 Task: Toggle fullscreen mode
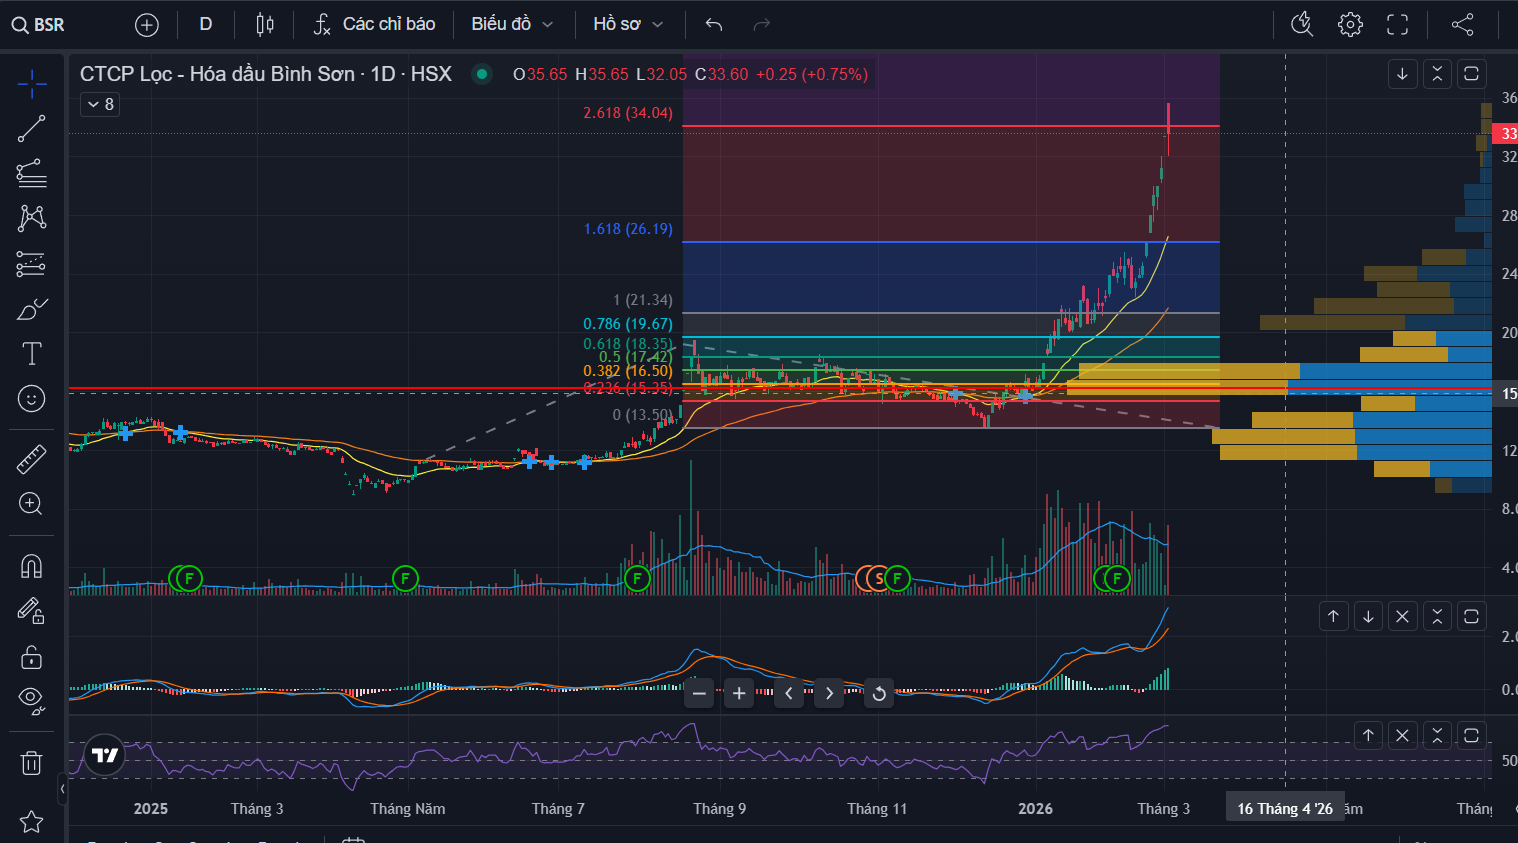pyautogui.click(x=1398, y=24)
